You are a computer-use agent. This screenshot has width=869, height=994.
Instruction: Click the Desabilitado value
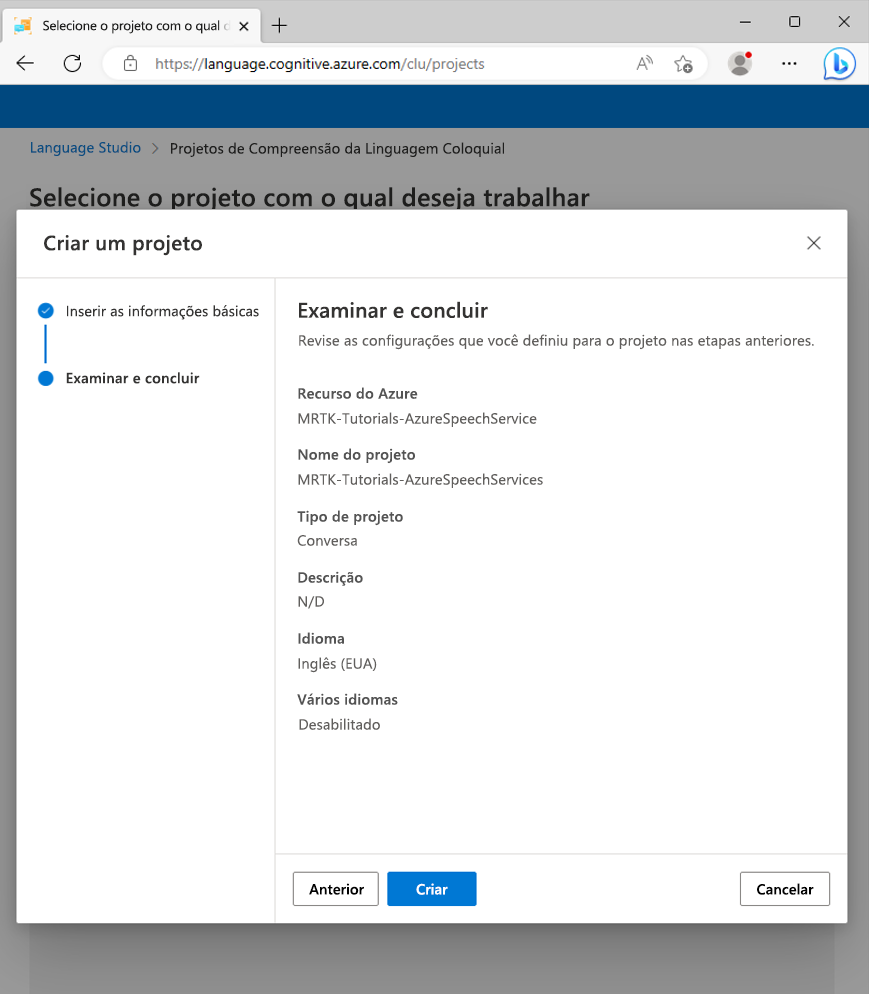pyautogui.click(x=339, y=725)
